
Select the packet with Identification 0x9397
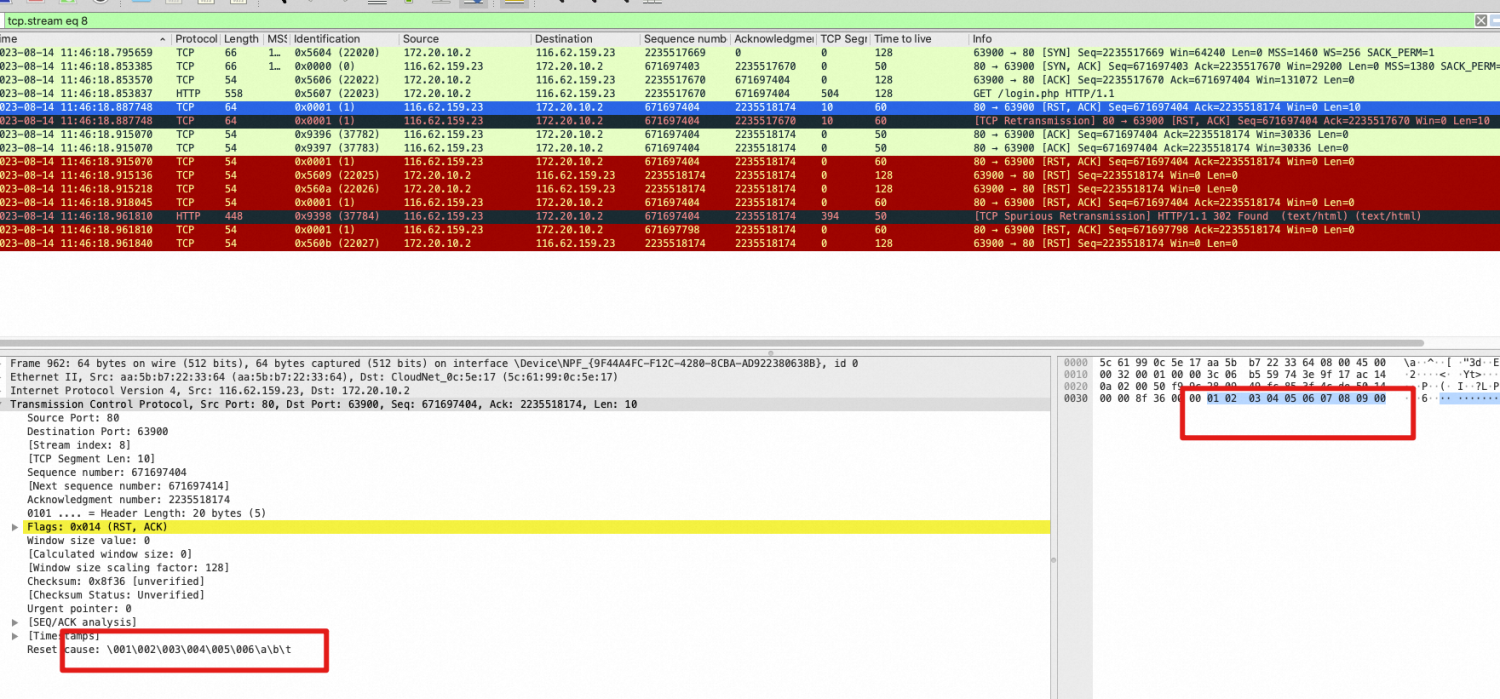pyautogui.click(x=750, y=148)
